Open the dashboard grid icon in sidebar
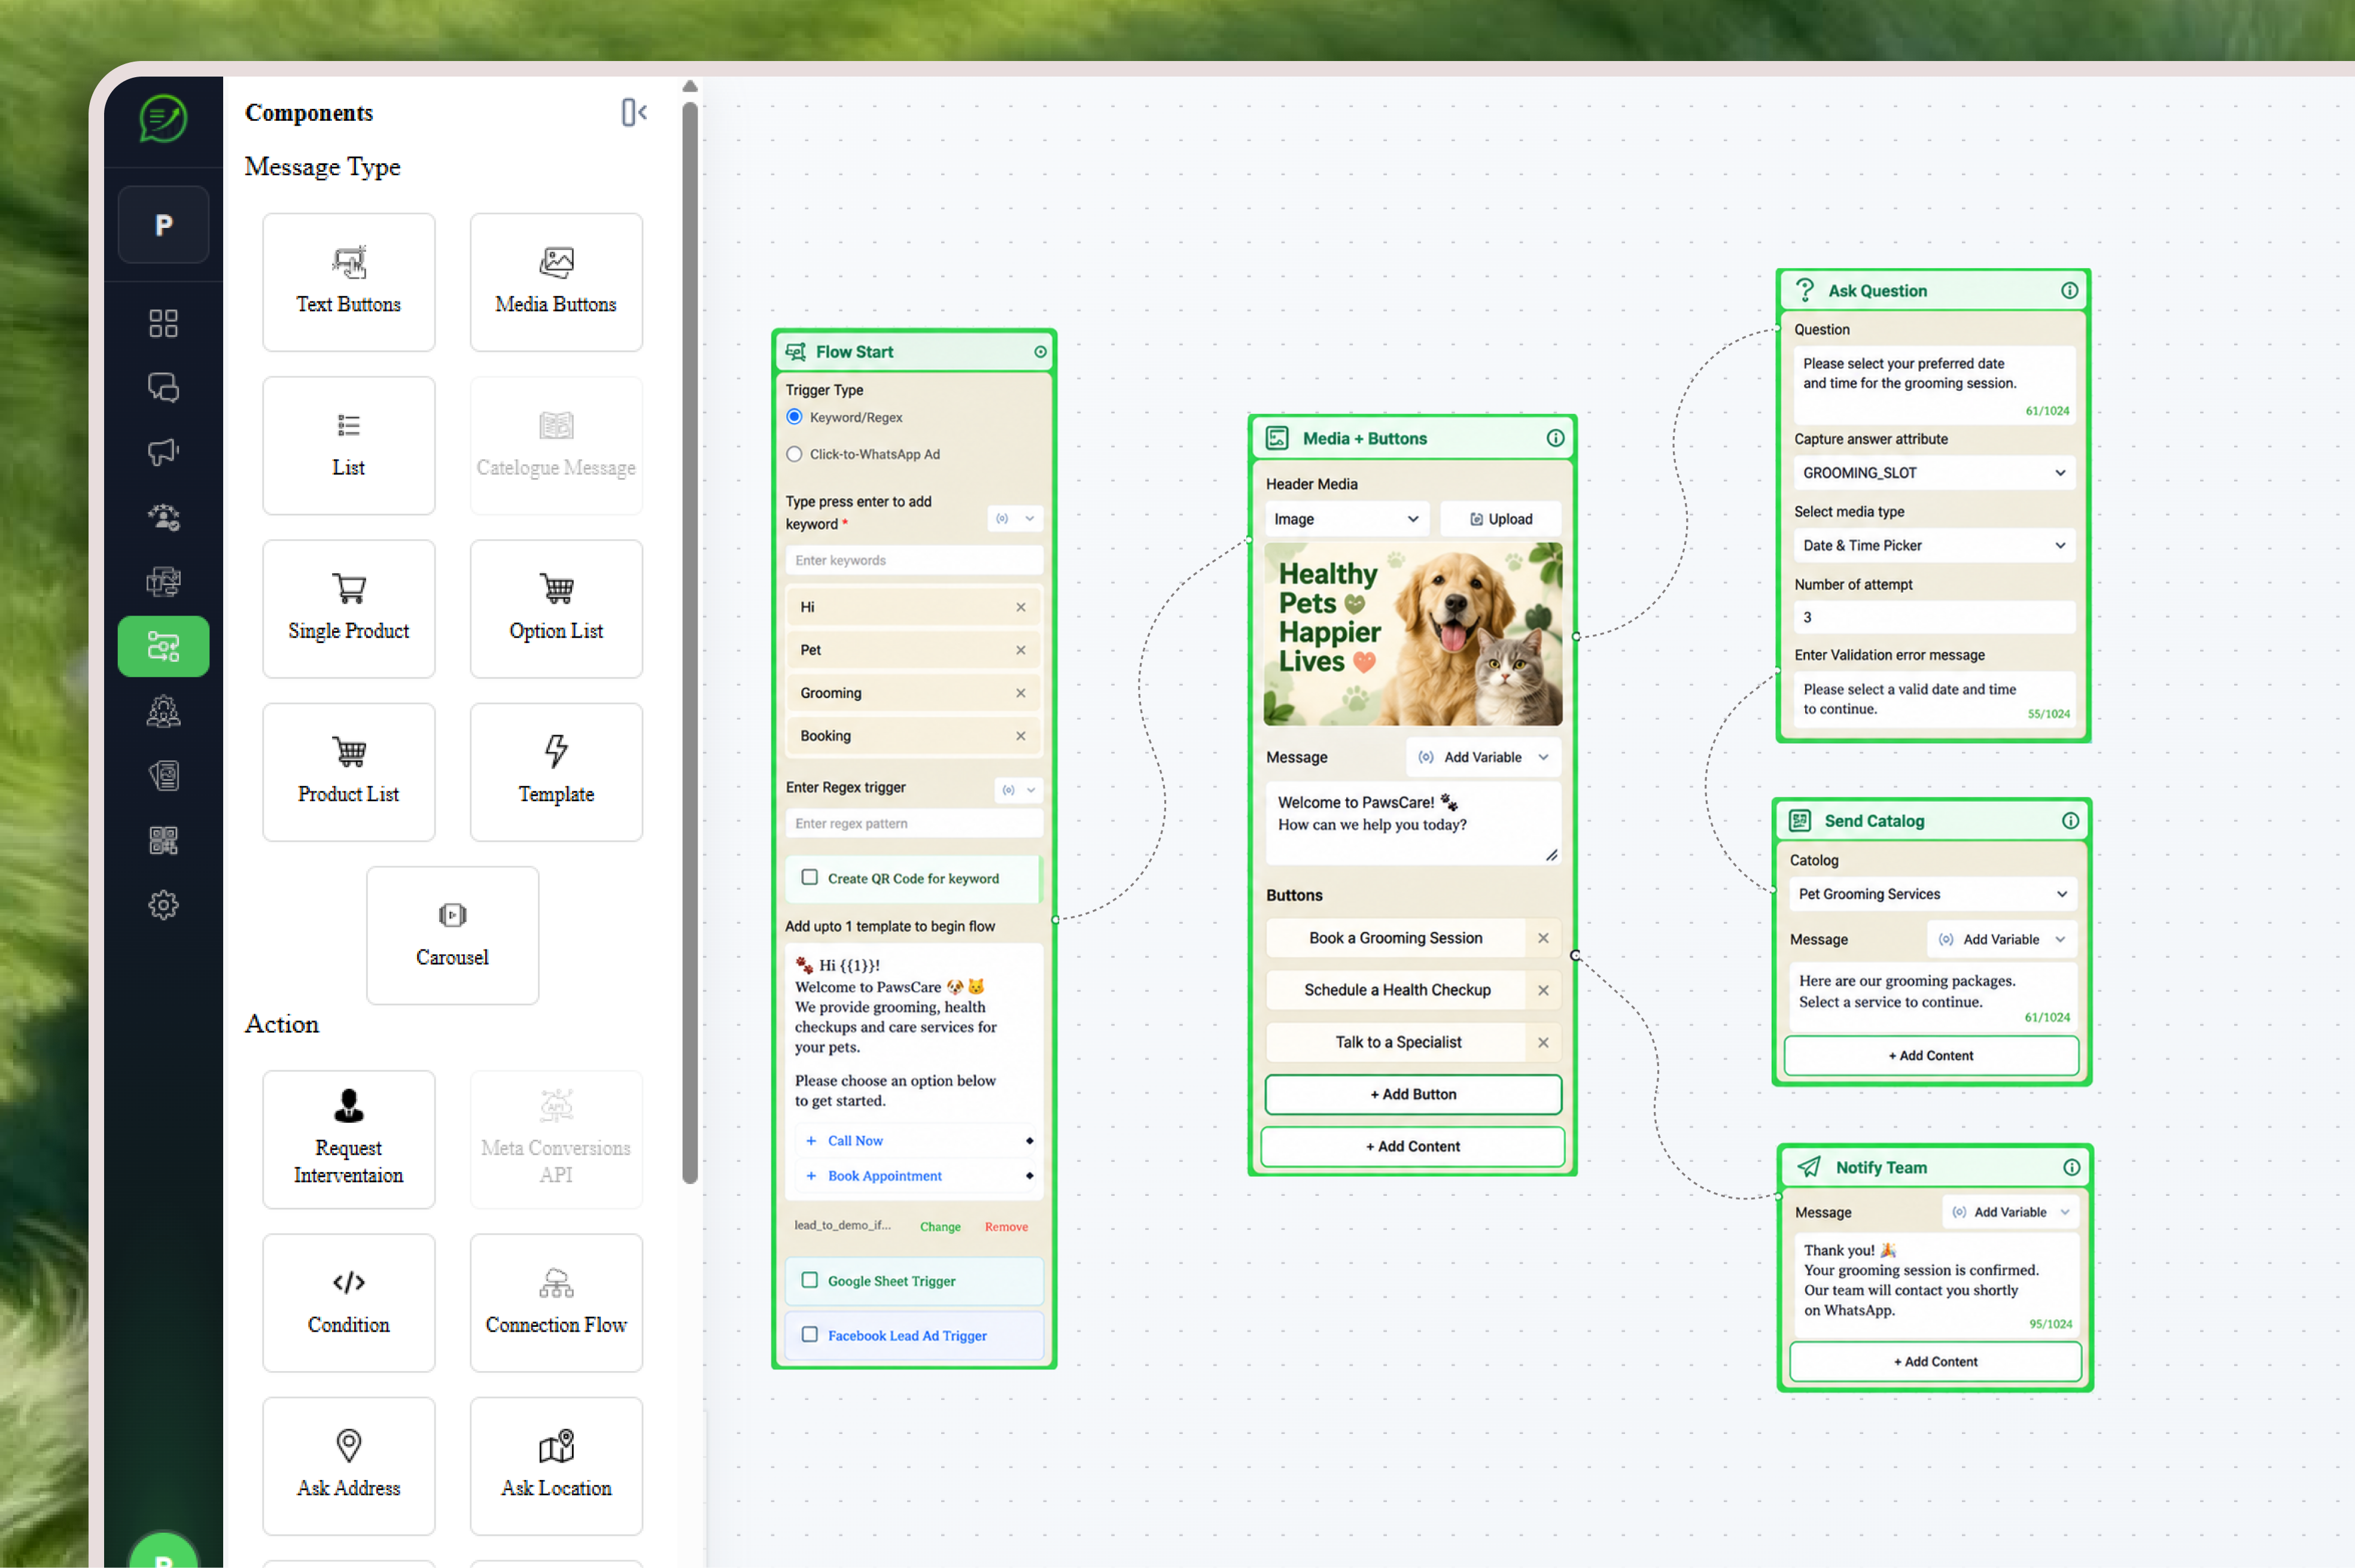 coord(163,323)
